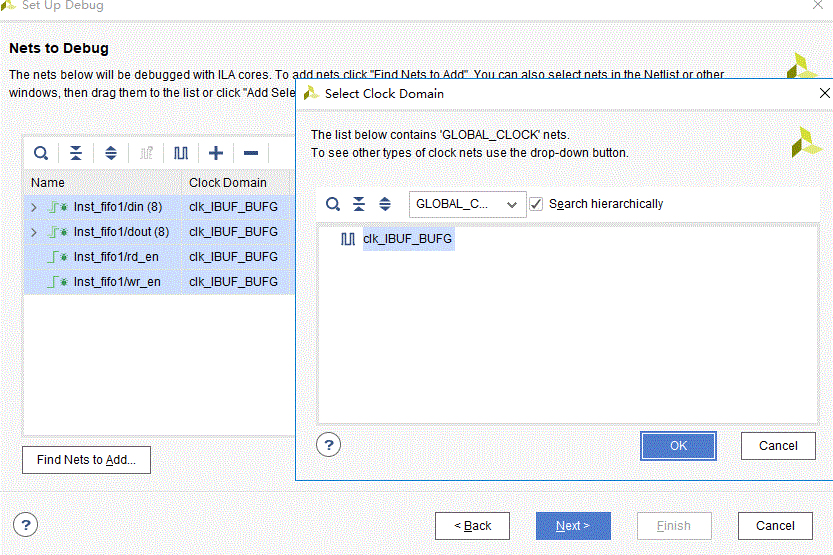Click OK in Select Clock Domain dialog

tap(678, 446)
